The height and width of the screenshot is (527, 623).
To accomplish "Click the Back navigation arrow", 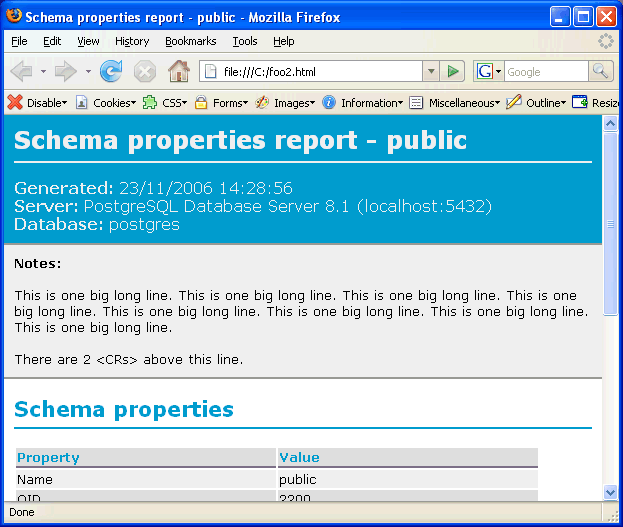I will click(x=22, y=71).
